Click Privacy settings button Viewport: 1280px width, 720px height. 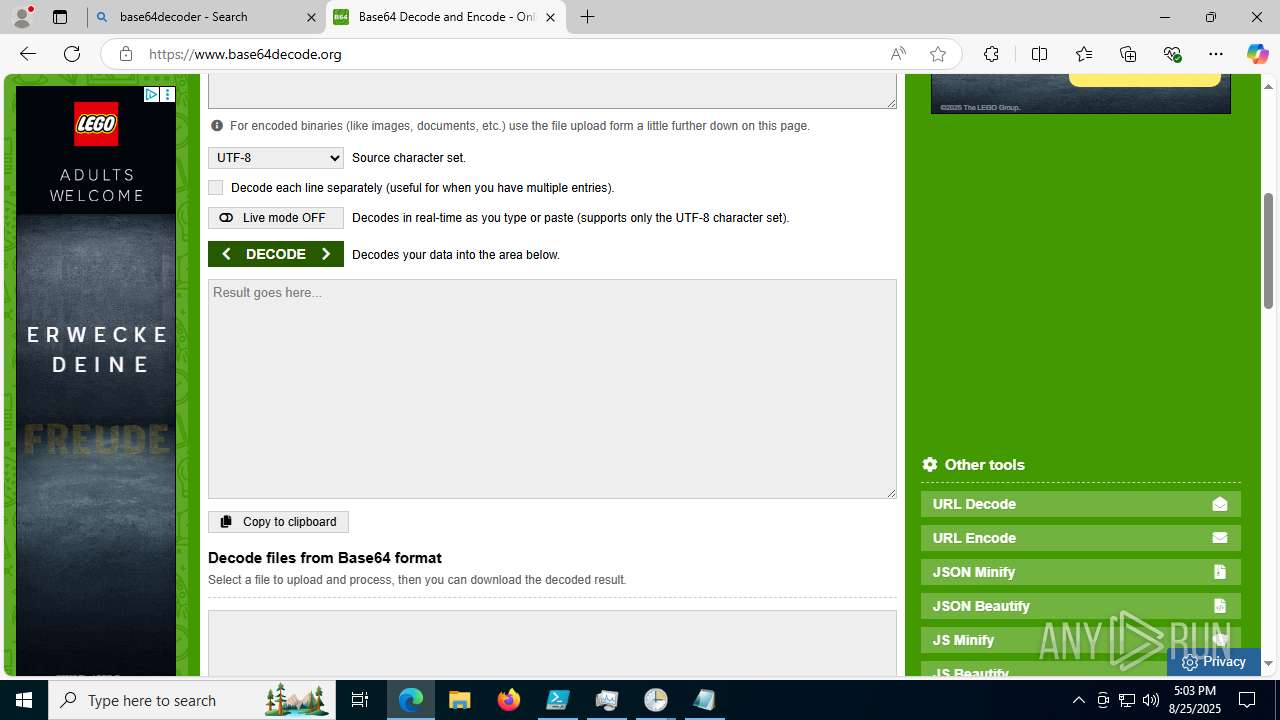coord(1213,662)
